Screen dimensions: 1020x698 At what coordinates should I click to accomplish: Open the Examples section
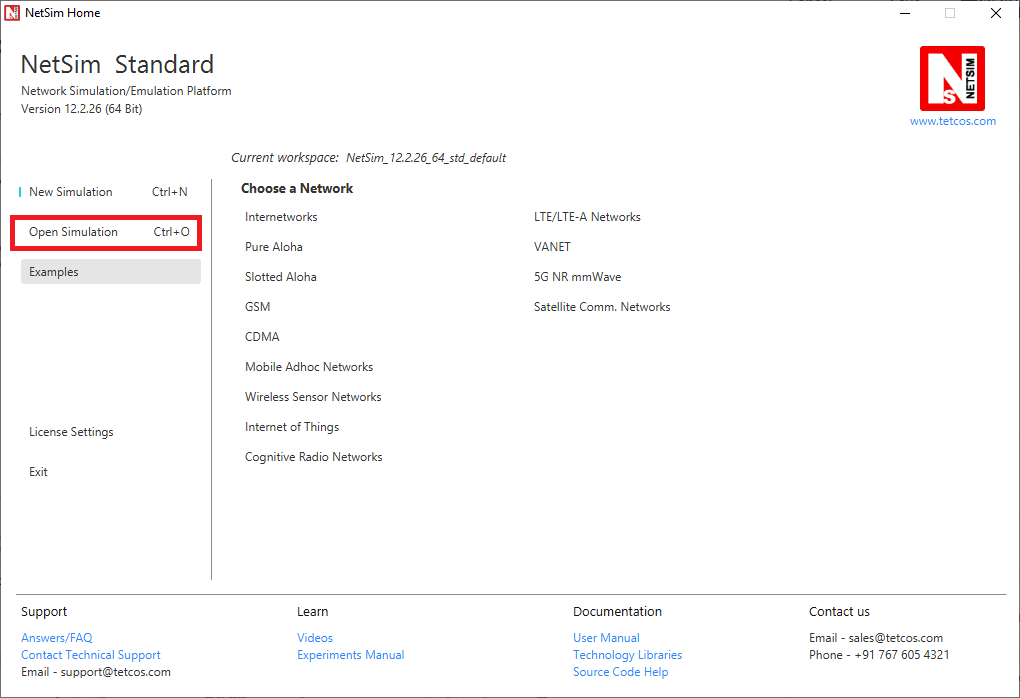pos(111,272)
